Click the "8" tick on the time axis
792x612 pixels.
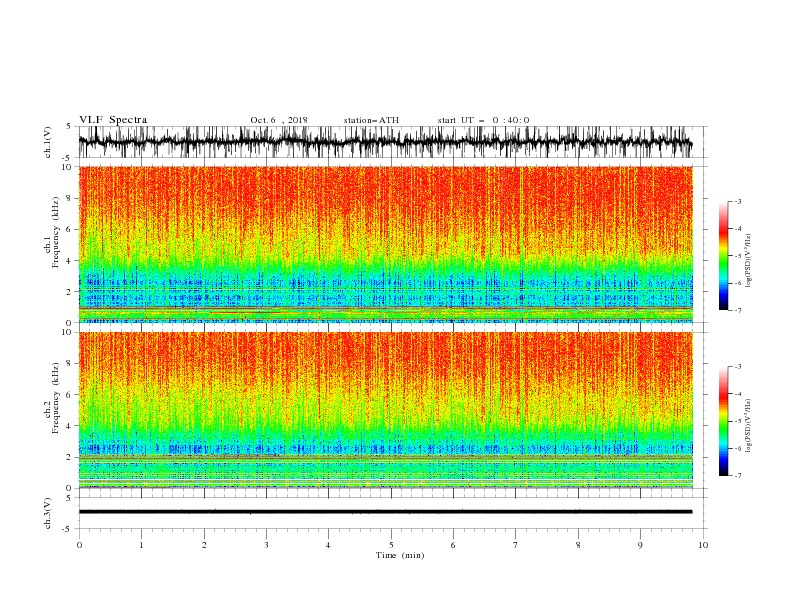coord(578,545)
